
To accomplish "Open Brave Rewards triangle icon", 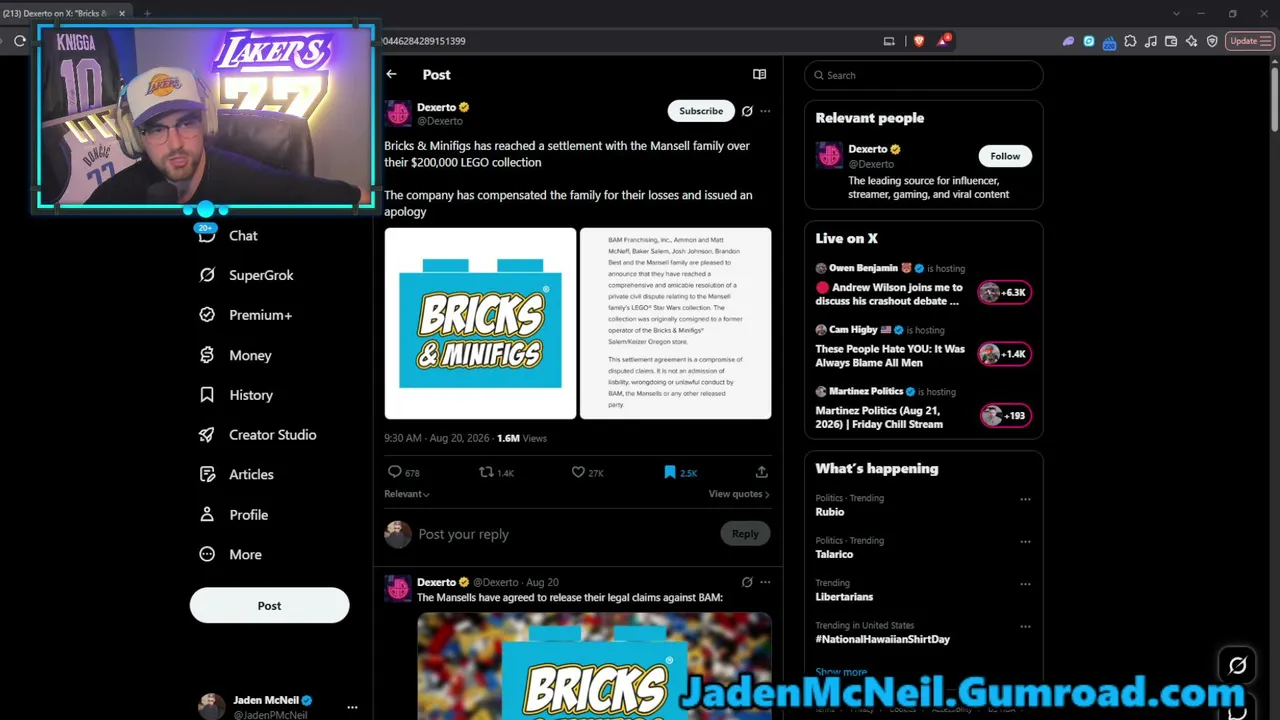I will (944, 41).
